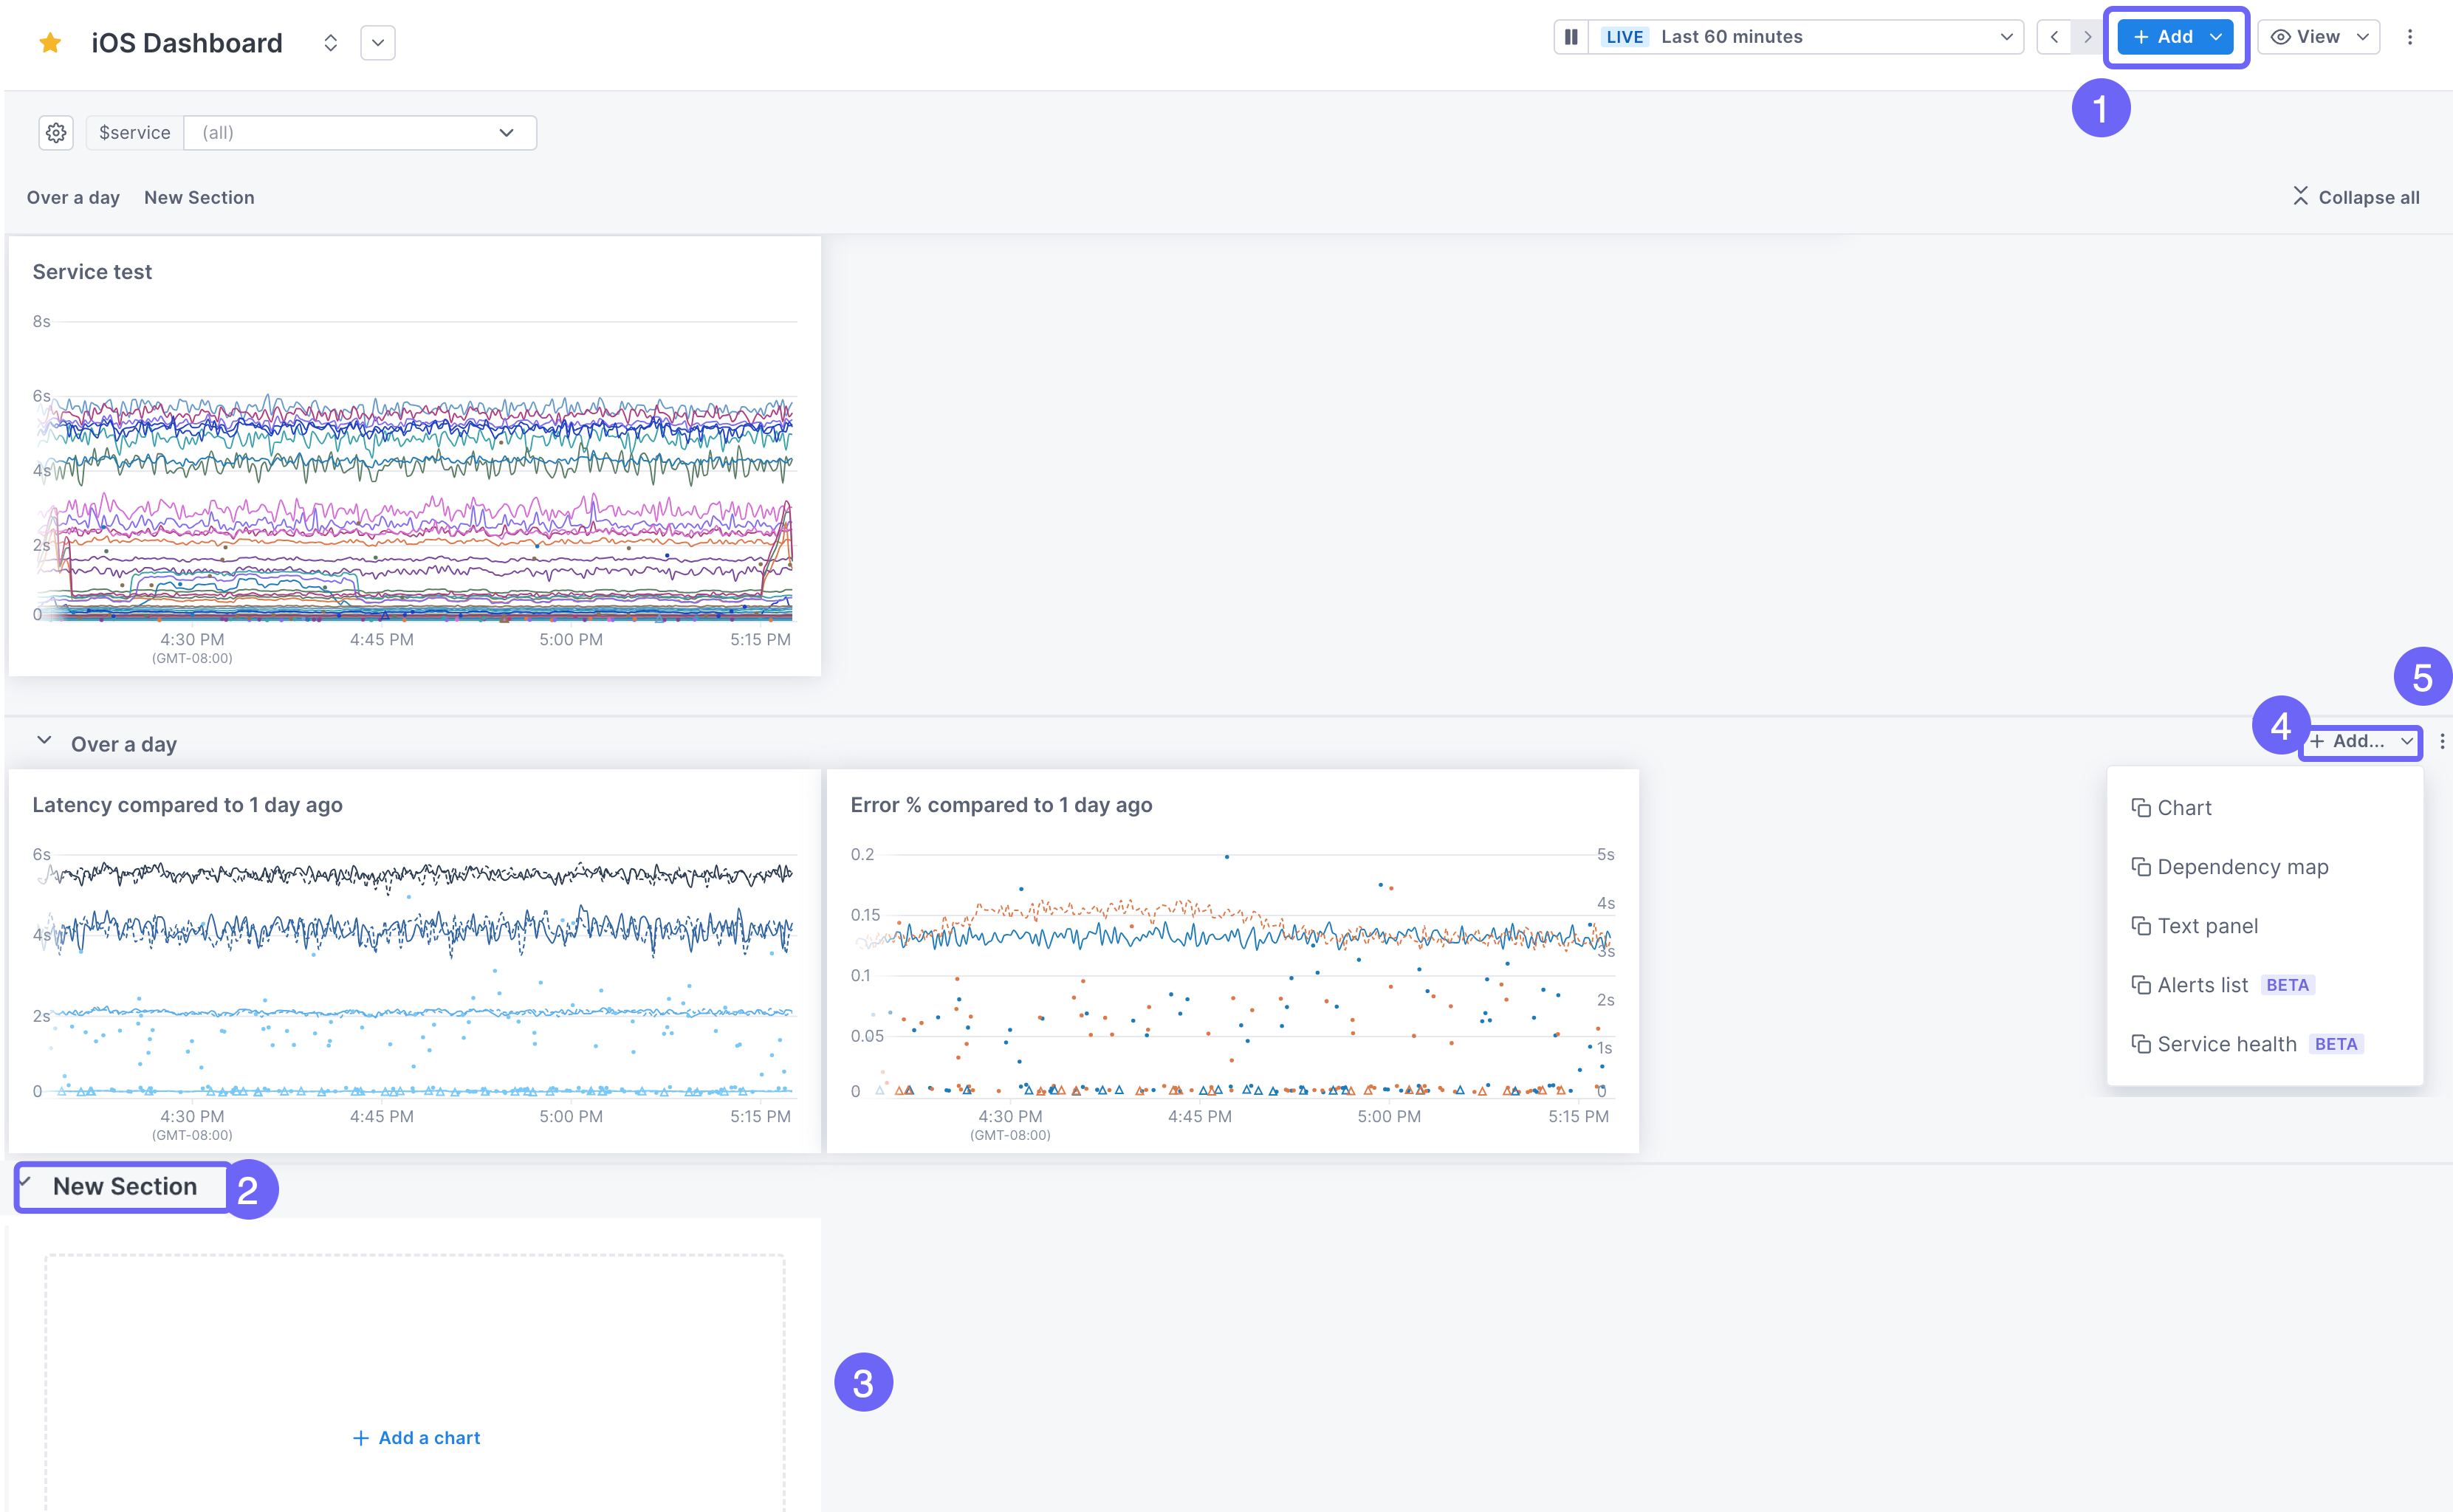The width and height of the screenshot is (2453, 1512).
Task: Open the Over a day section options
Action: 2442,741
